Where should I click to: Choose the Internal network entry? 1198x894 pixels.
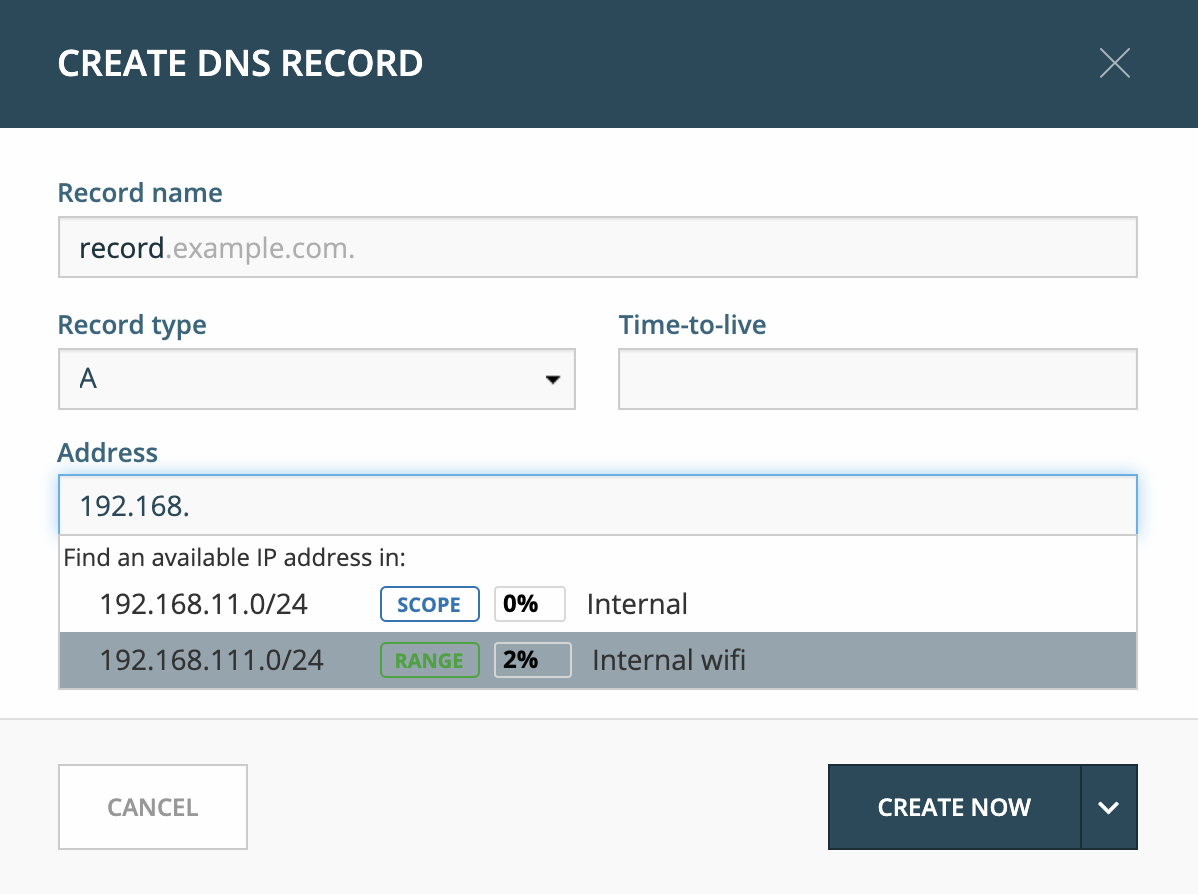pos(637,604)
